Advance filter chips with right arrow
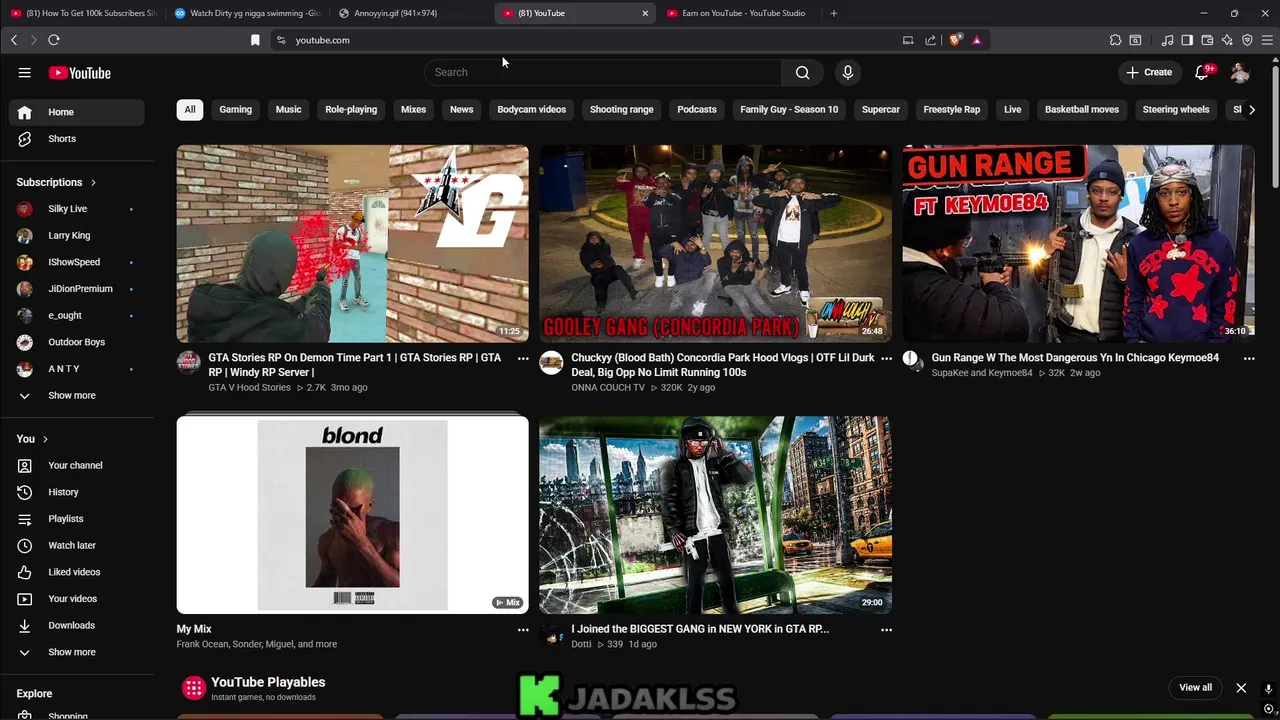This screenshot has width=1280, height=720. pyautogui.click(x=1251, y=110)
